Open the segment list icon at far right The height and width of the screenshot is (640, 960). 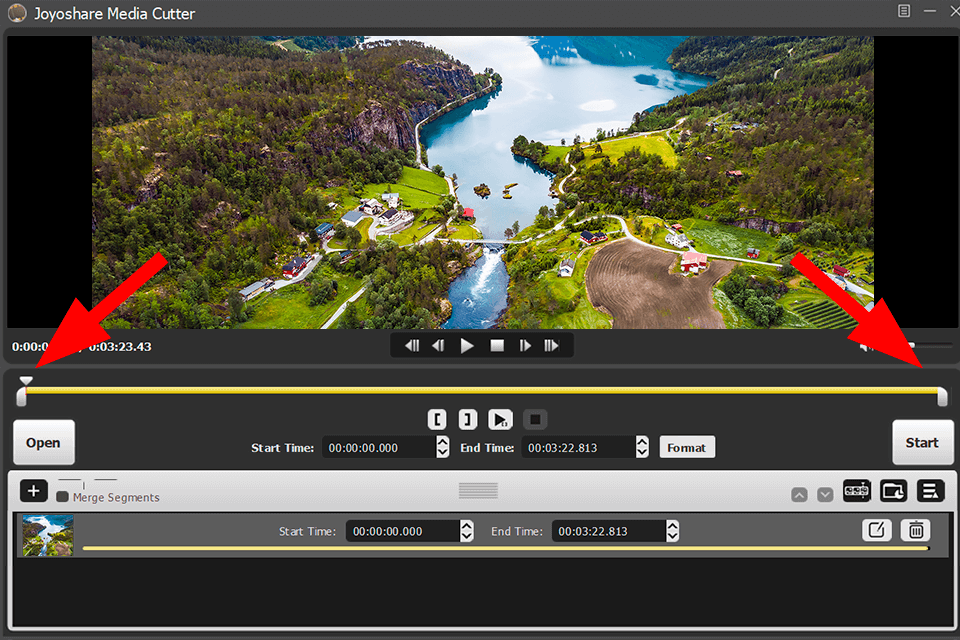pyautogui.click(x=930, y=491)
